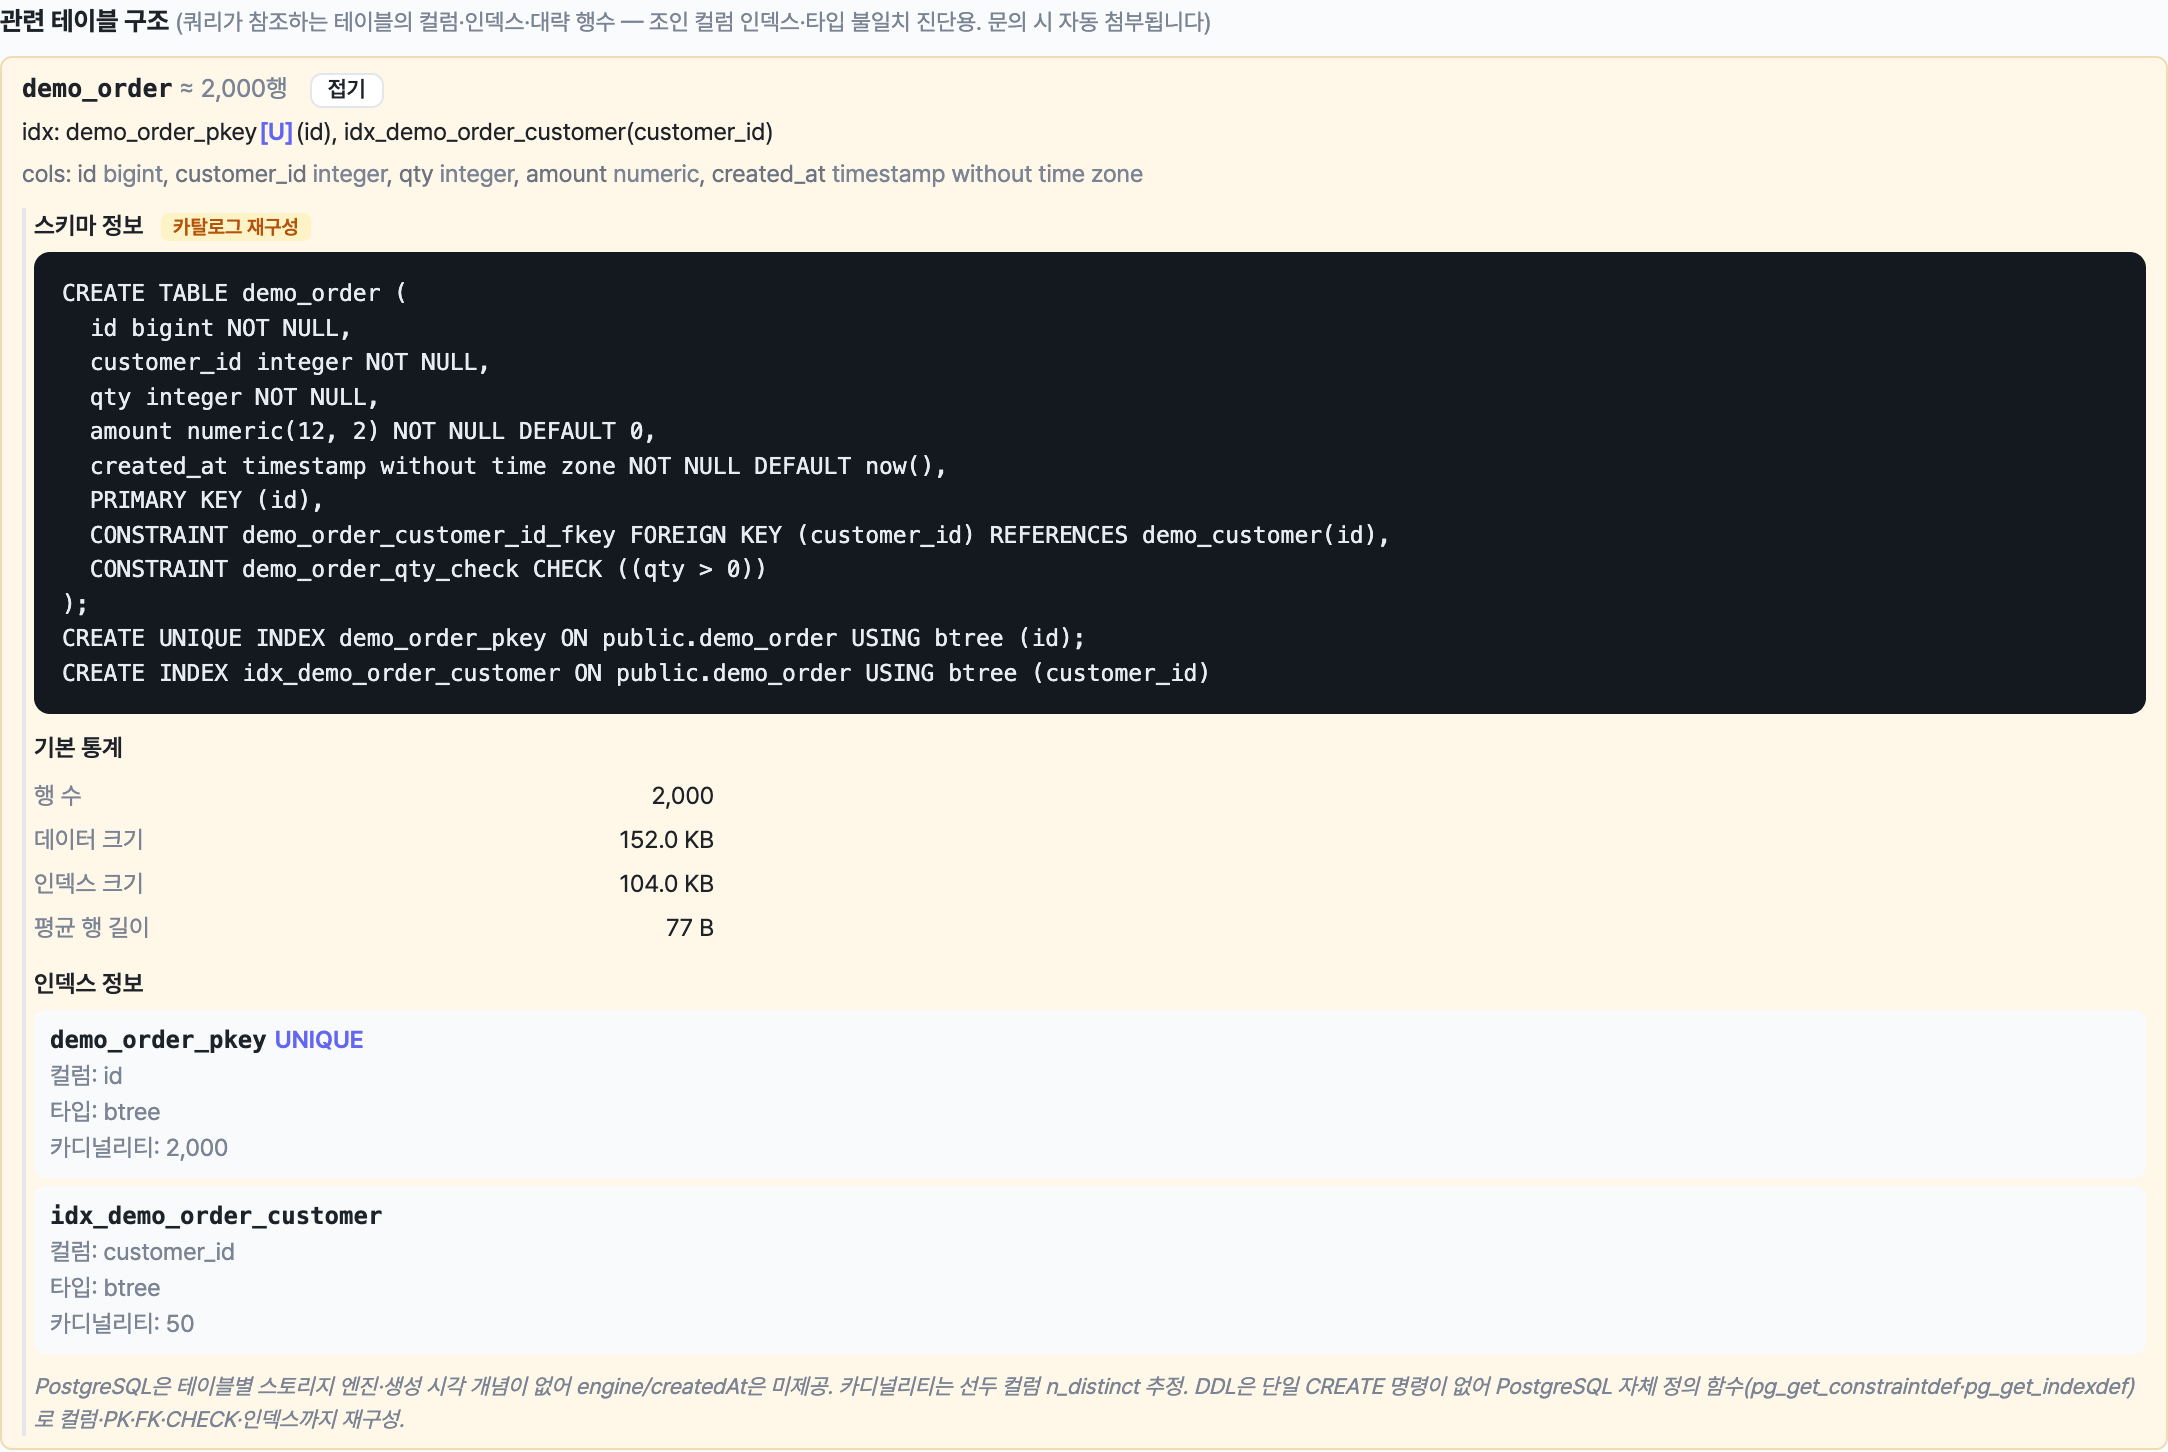Screen dimensions: 2168x1452
Task: Click the CREATE INDEX idx_demo_order_customer line
Action: pyautogui.click(x=636, y=673)
